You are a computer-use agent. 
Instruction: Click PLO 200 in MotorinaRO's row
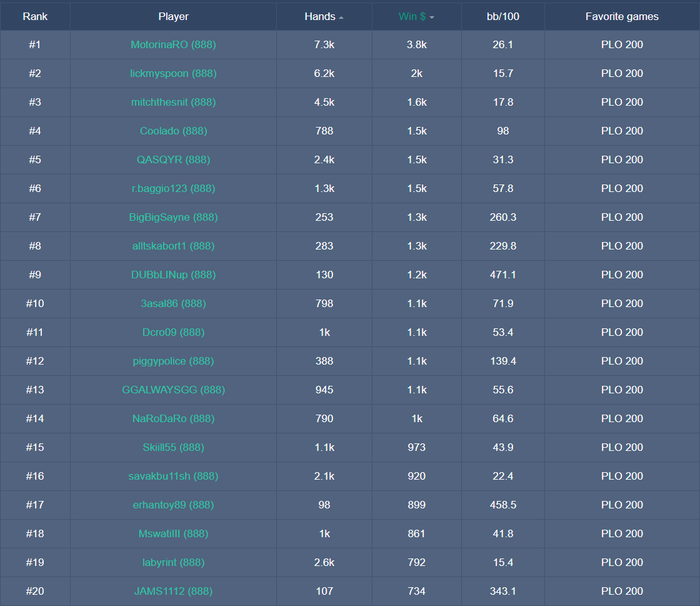point(622,45)
